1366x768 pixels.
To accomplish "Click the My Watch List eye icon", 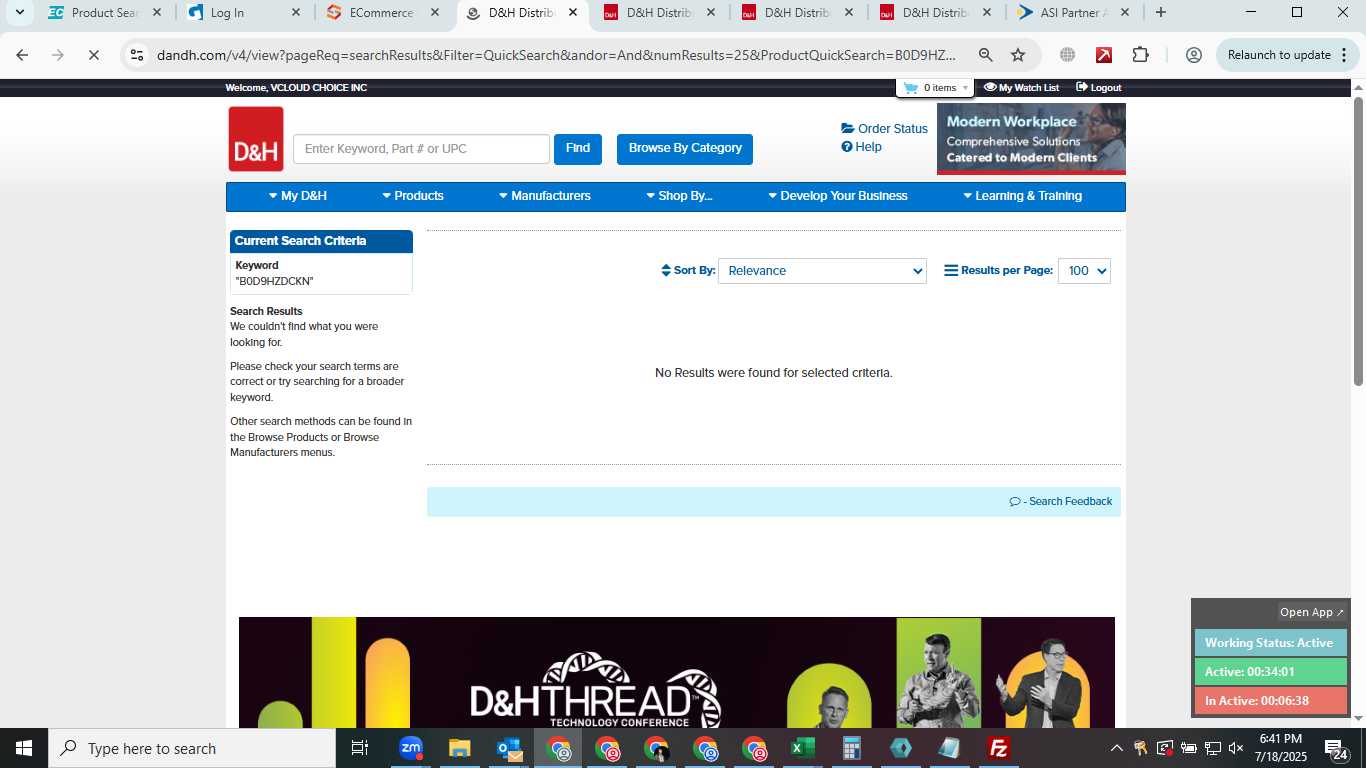I will click(990, 87).
